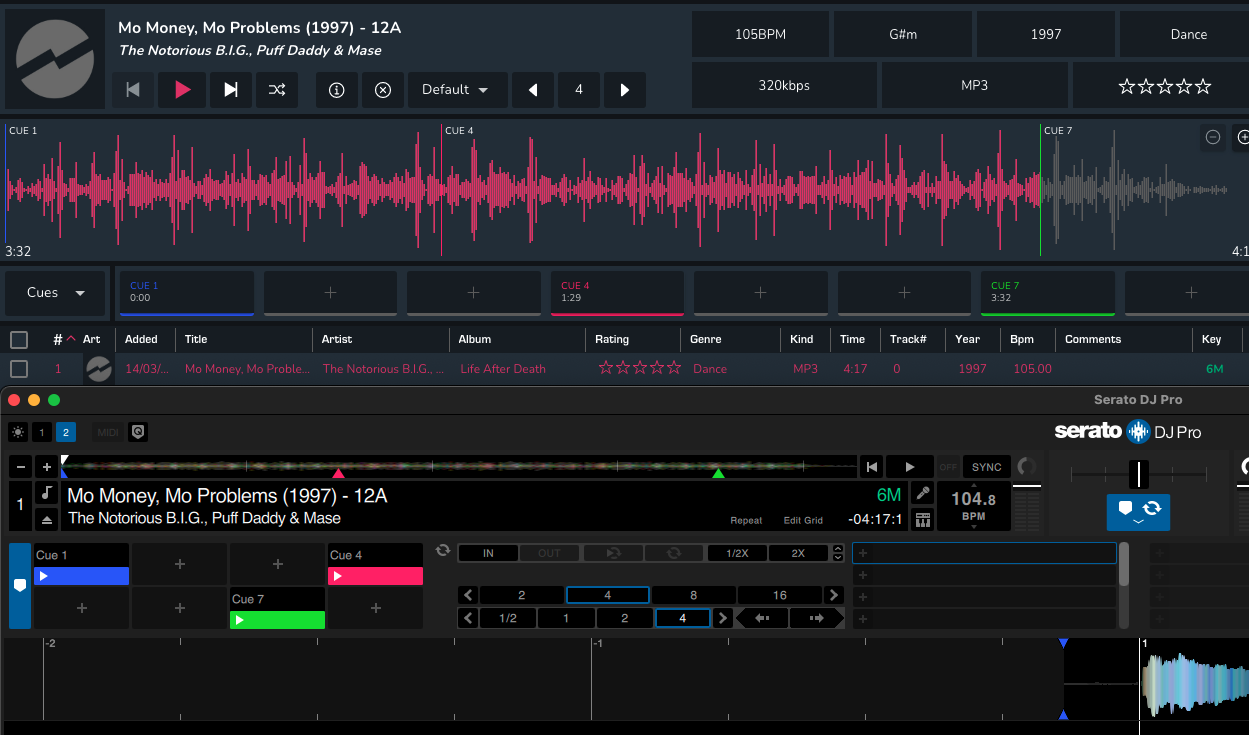Toggle Serato brightness sun icon

[18, 432]
